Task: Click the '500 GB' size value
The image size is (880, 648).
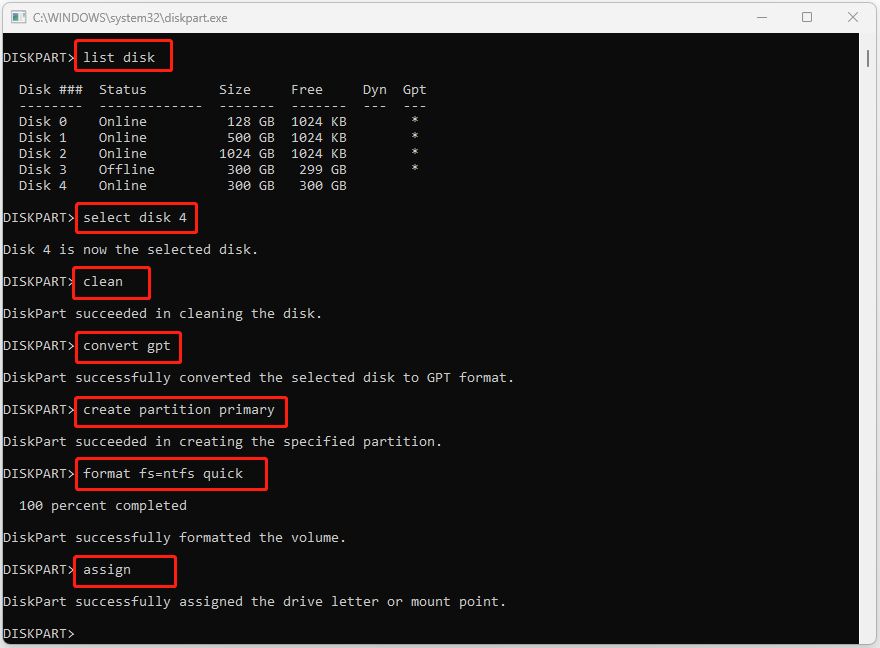Action: [x=251, y=137]
